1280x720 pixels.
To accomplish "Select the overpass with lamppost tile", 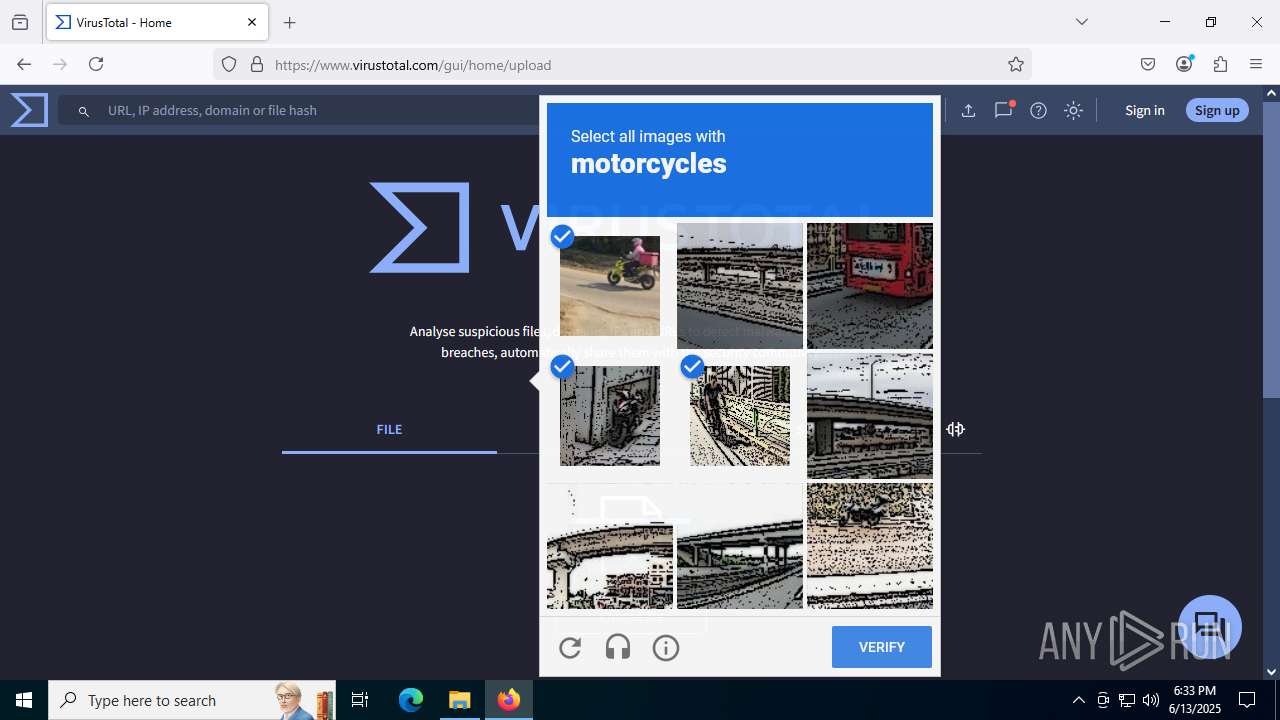I will [870, 416].
